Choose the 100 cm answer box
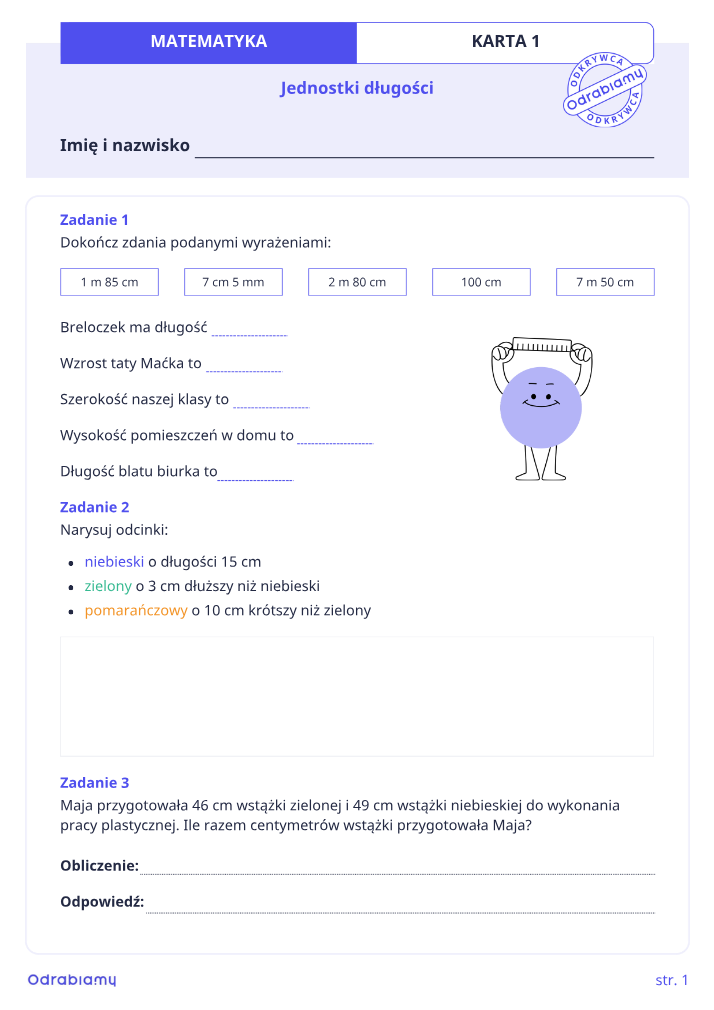Screen dimensions: 714x1010 click(481, 282)
